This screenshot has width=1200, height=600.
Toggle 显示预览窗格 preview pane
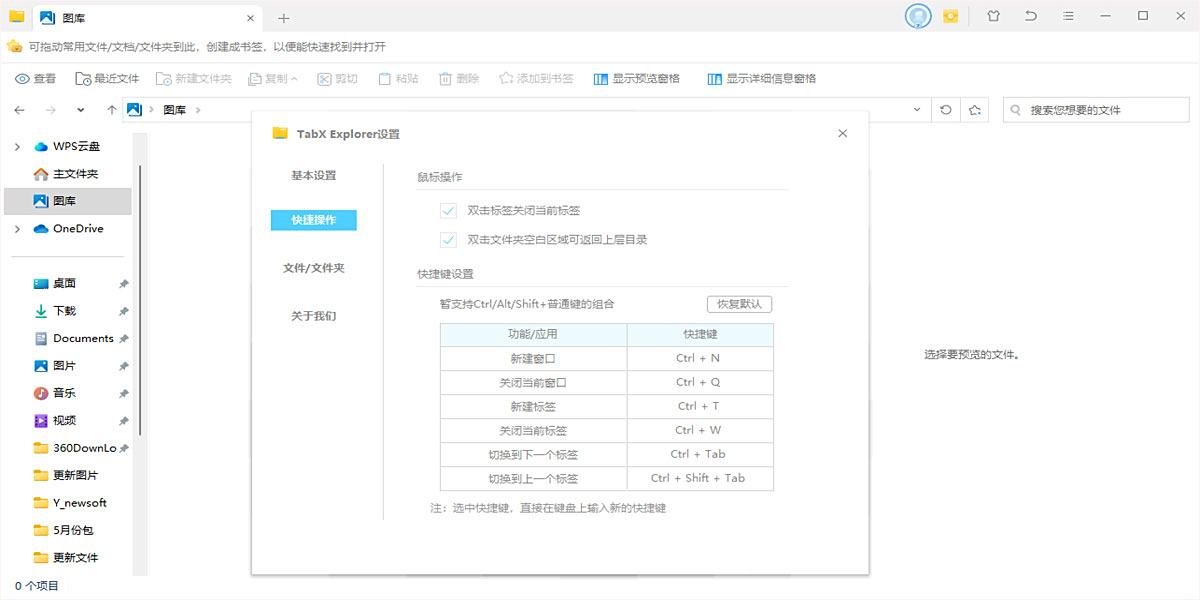(x=637, y=79)
